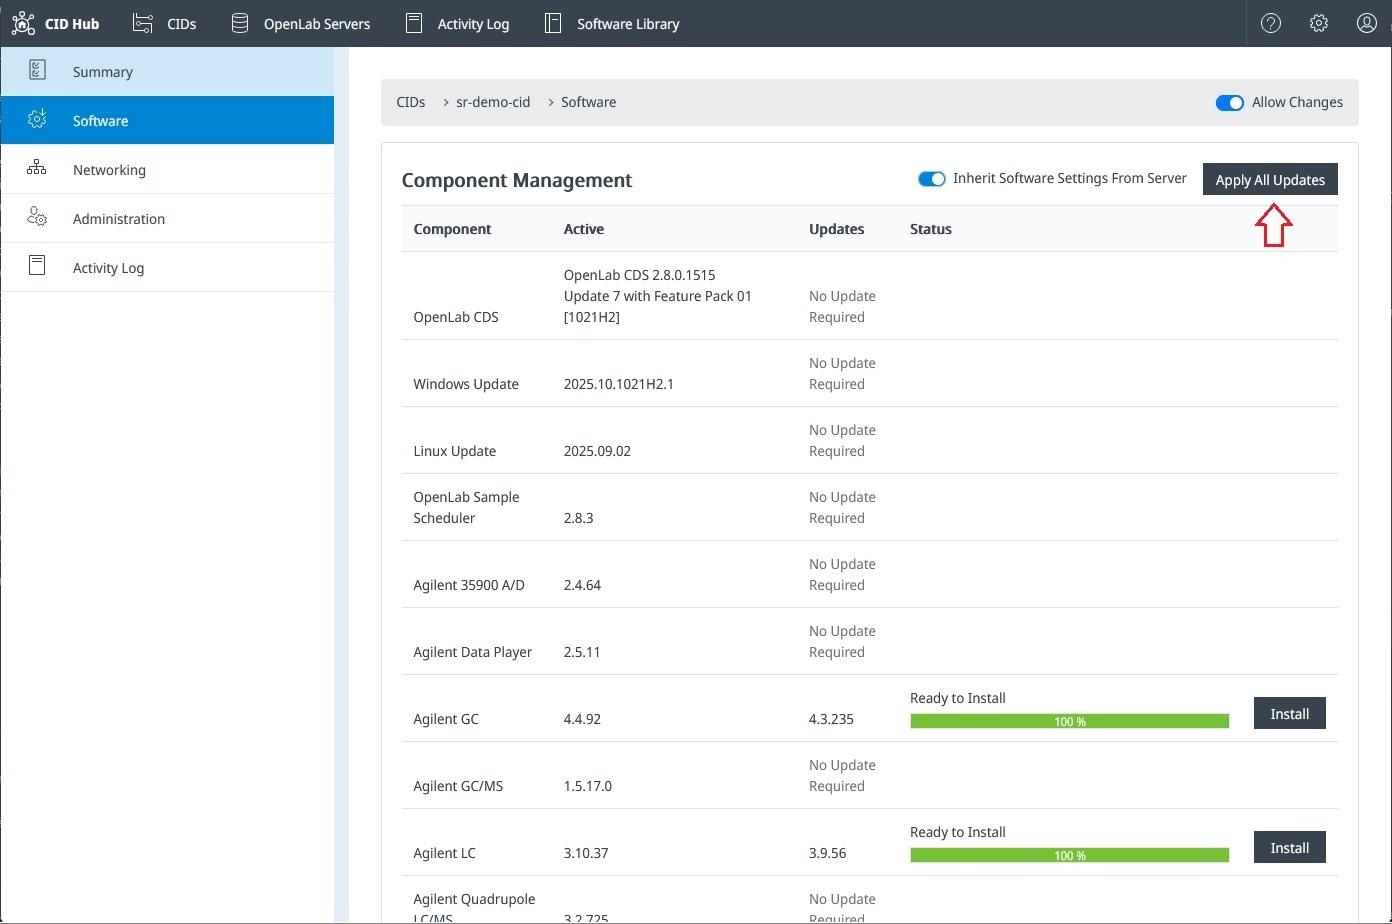This screenshot has height=924, width=1392.
Task: Click Agilent Data Player version 2.5.11
Action: click(582, 652)
